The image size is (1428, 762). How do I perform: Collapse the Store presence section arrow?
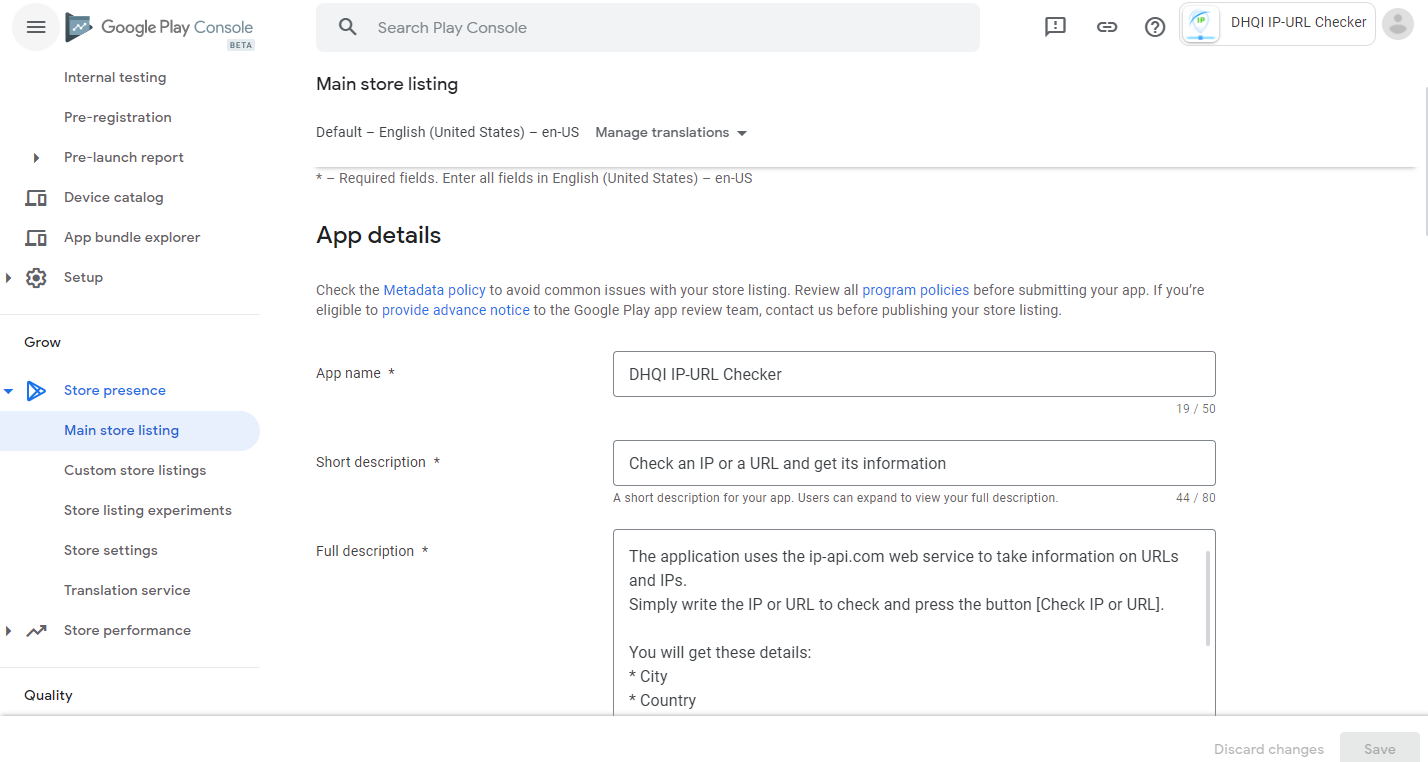click(9, 391)
